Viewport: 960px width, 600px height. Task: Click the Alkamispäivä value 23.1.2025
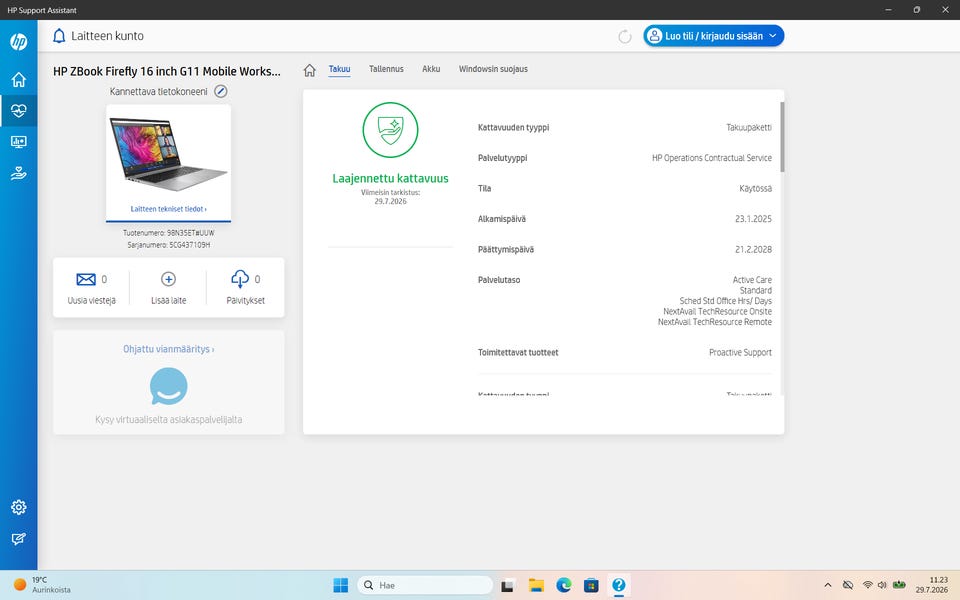[753, 219]
